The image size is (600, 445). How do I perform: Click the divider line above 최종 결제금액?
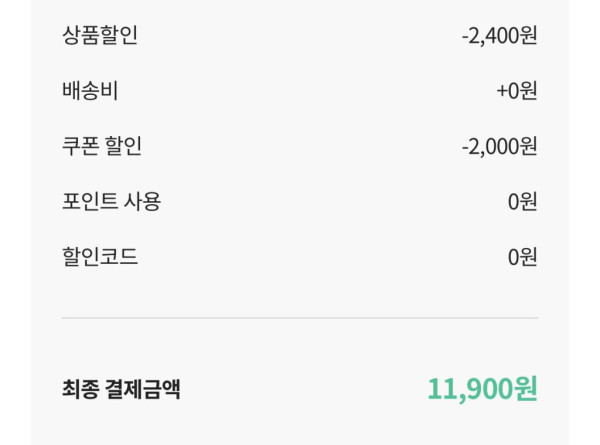(x=300, y=318)
